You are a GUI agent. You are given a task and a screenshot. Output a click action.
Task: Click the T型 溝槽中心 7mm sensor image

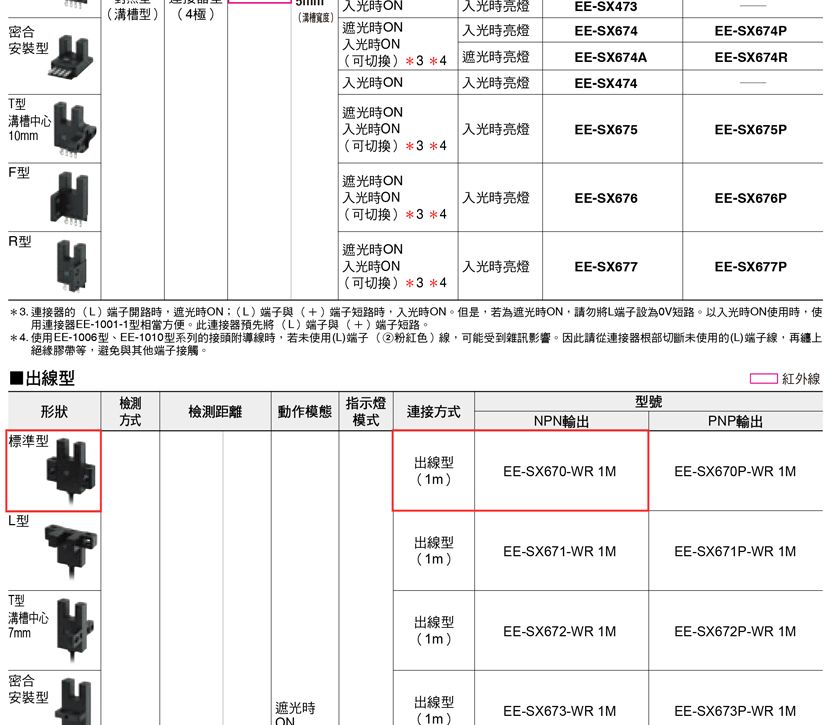pos(75,630)
